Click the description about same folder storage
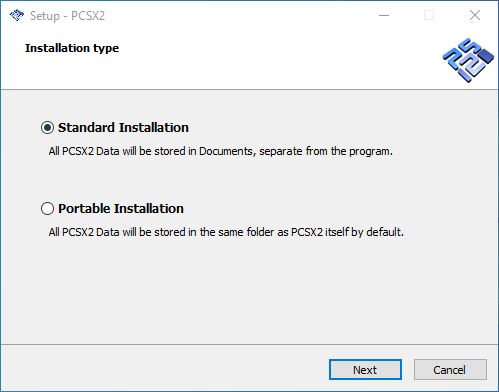This screenshot has width=499, height=392. [x=226, y=232]
